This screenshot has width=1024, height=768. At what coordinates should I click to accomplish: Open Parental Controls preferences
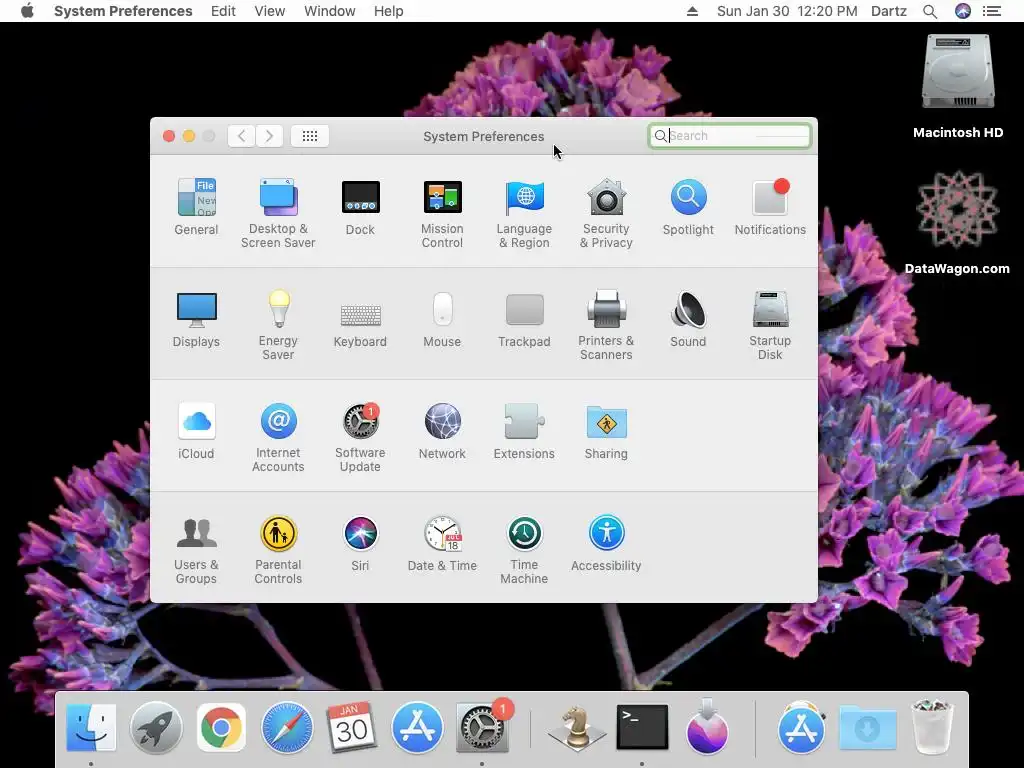click(278, 550)
